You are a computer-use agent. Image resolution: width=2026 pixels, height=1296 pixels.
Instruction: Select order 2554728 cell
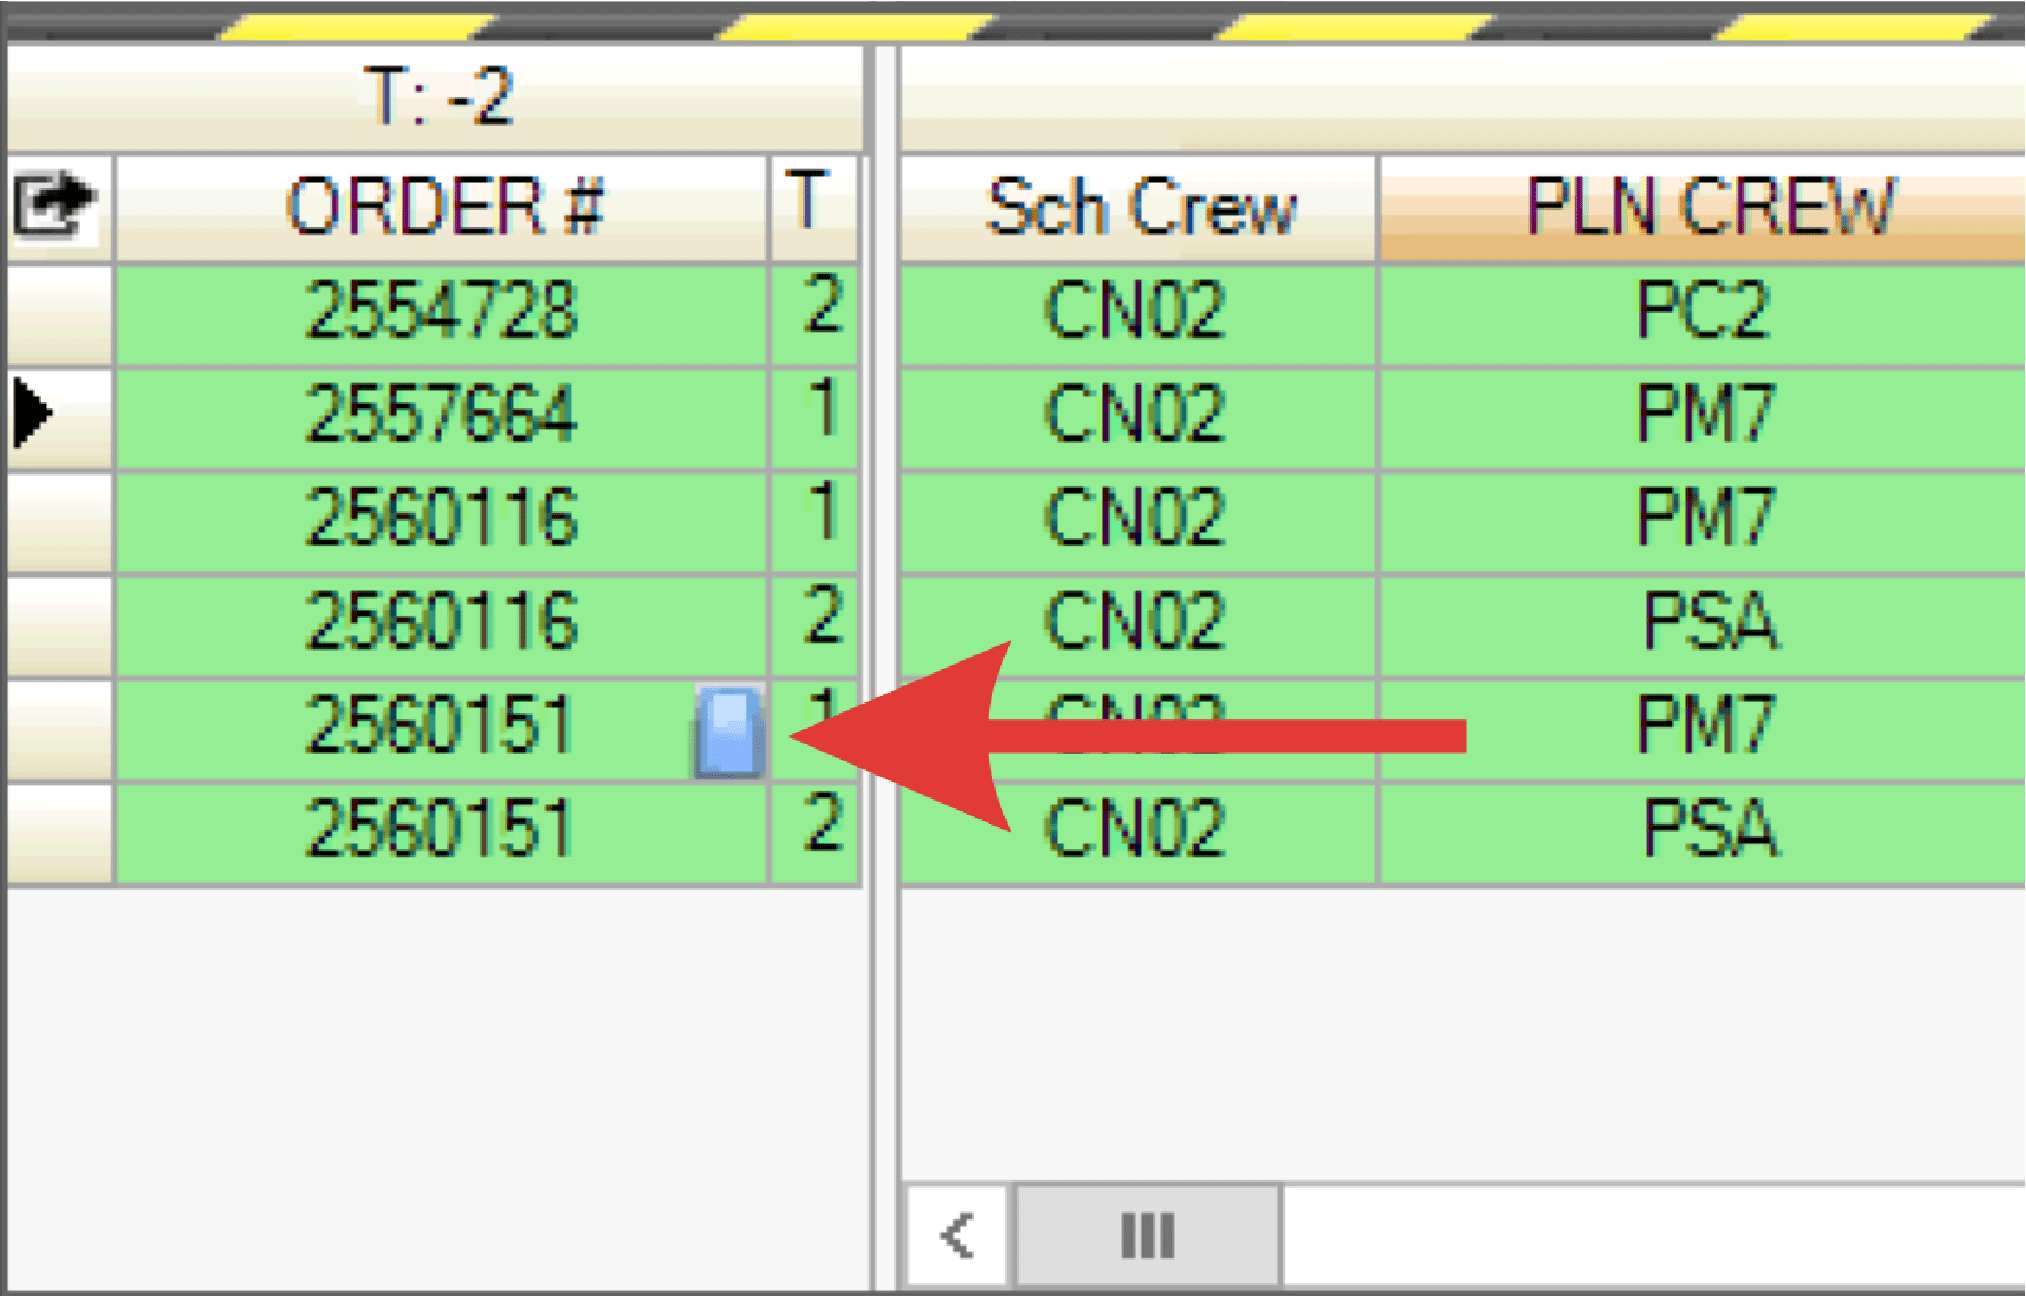click(441, 311)
